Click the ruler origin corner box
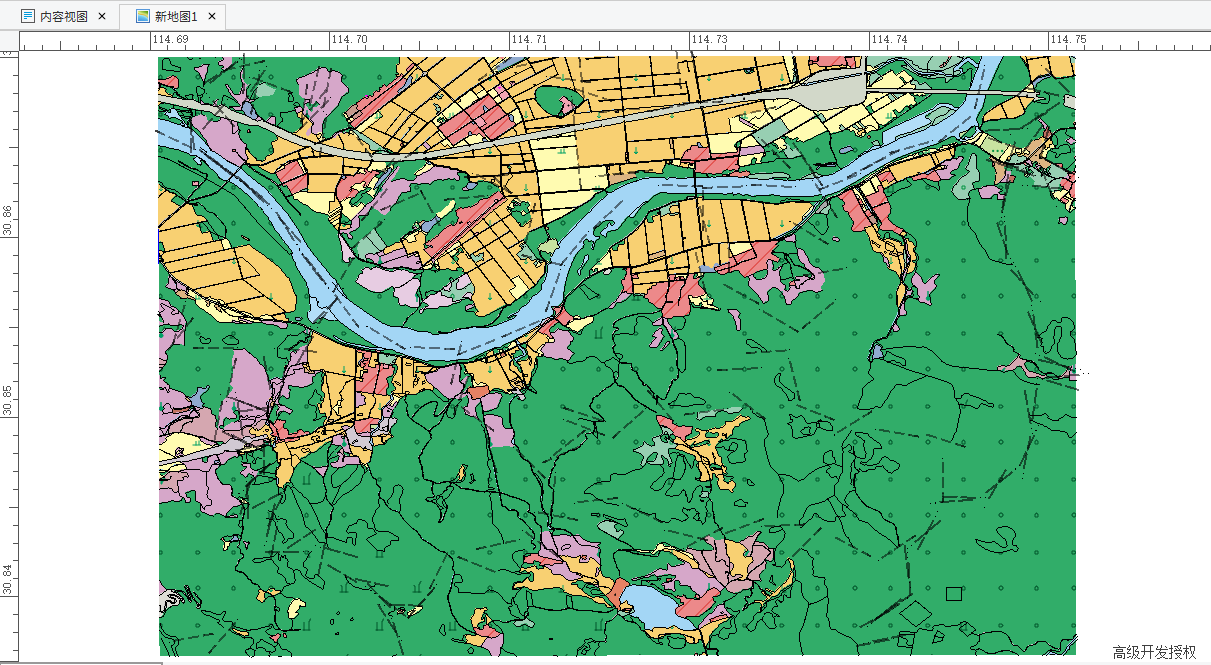 pos(9,40)
